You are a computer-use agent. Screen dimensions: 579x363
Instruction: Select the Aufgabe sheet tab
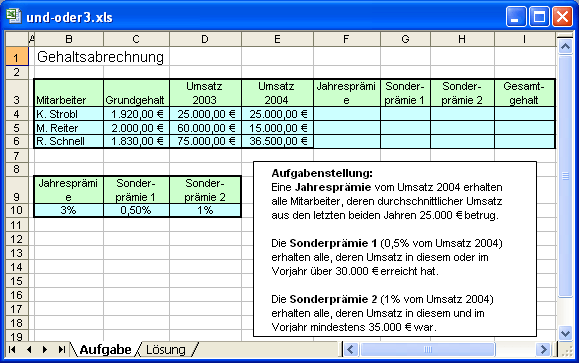click(x=105, y=349)
